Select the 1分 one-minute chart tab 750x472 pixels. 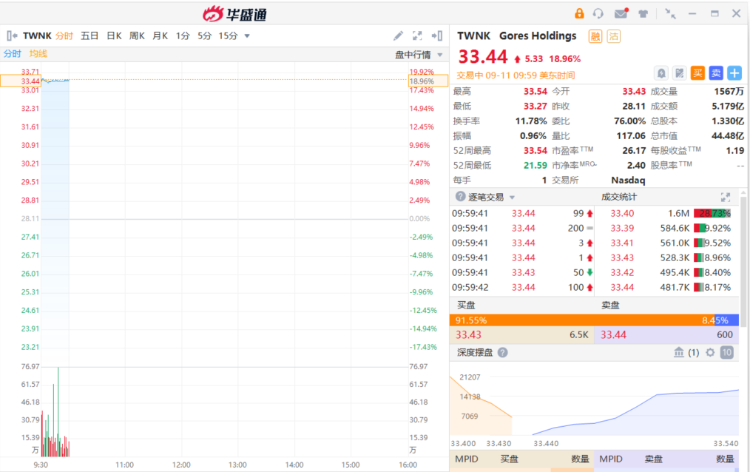183,36
